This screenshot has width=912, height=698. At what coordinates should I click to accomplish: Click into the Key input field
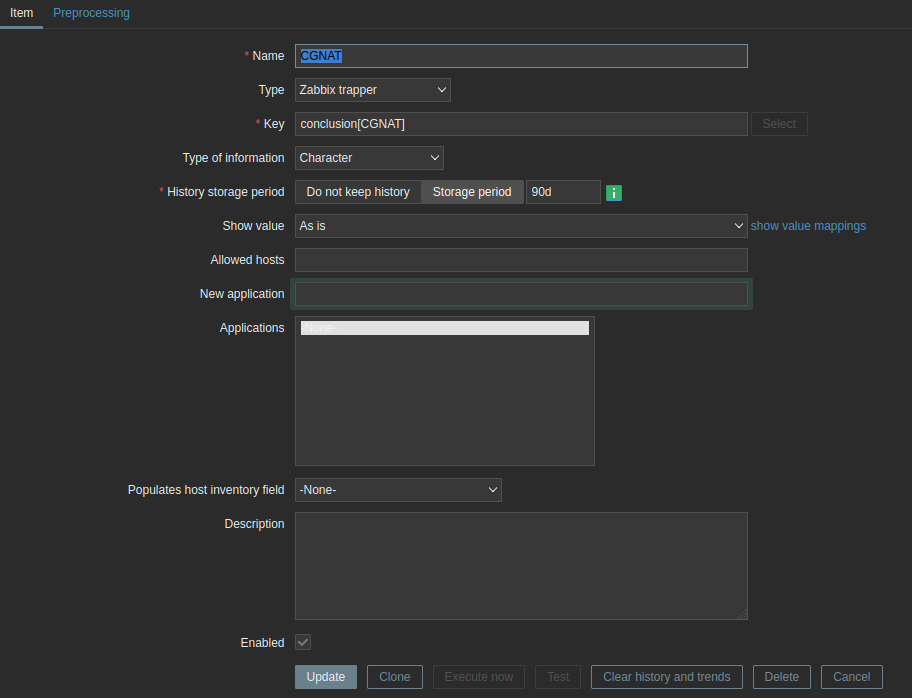coord(520,124)
